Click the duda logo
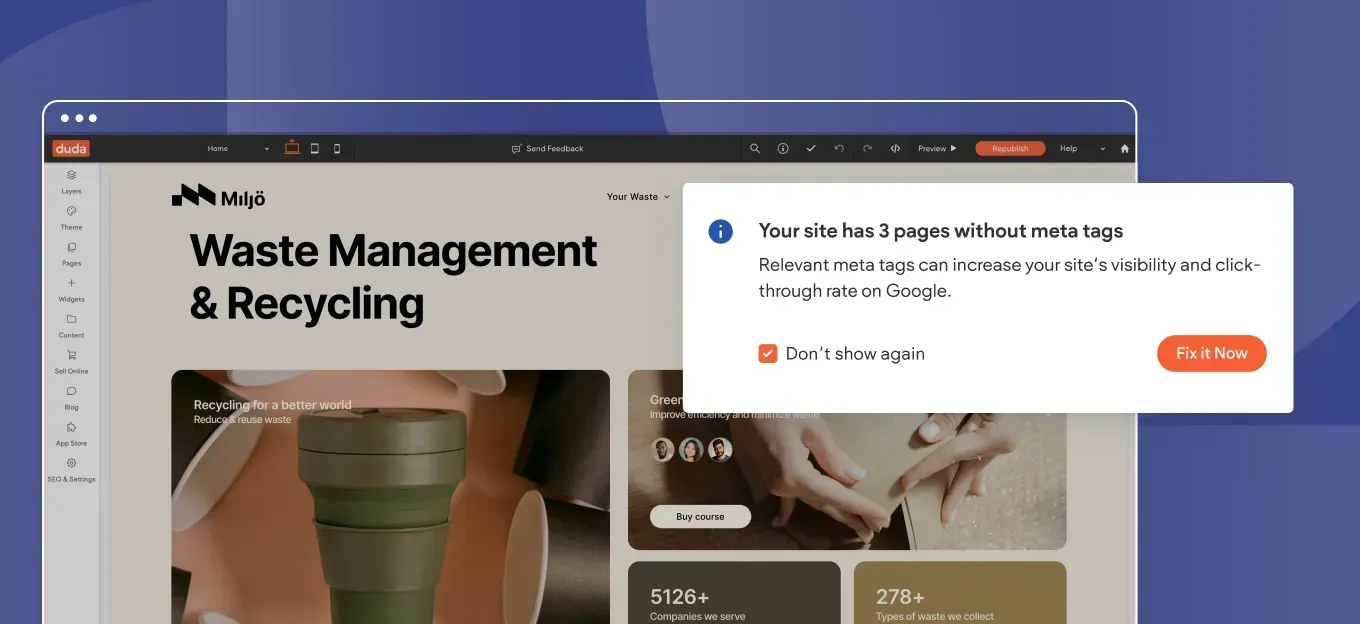 tap(71, 149)
